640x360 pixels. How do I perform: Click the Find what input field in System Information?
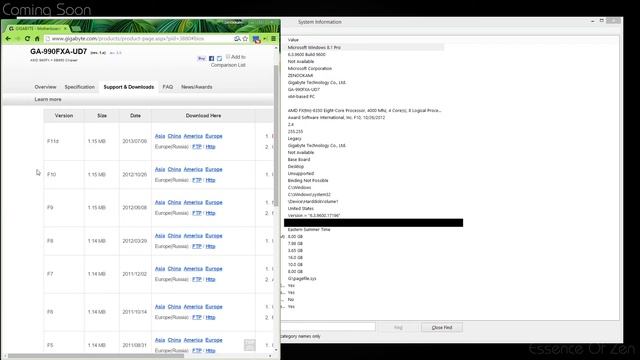[328, 327]
